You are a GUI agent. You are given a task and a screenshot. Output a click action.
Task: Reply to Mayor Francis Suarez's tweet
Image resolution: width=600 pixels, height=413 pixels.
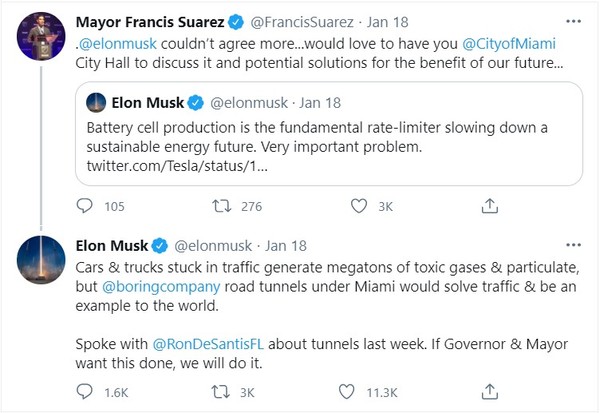[86, 206]
